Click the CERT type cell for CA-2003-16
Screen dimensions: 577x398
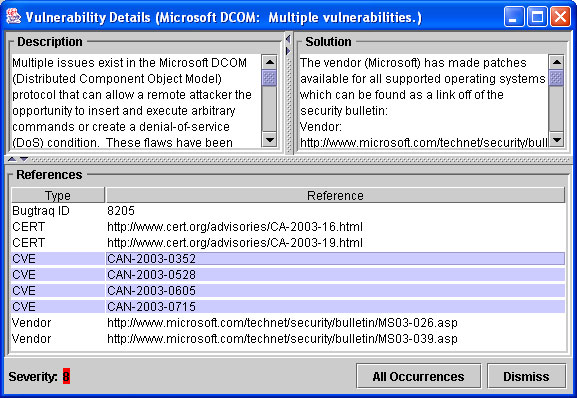58,227
